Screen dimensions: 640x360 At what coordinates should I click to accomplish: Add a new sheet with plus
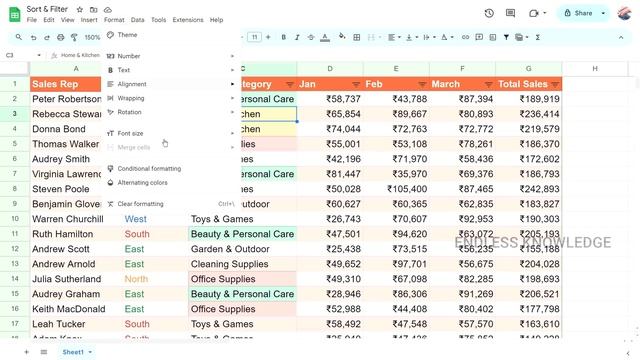pos(27,352)
